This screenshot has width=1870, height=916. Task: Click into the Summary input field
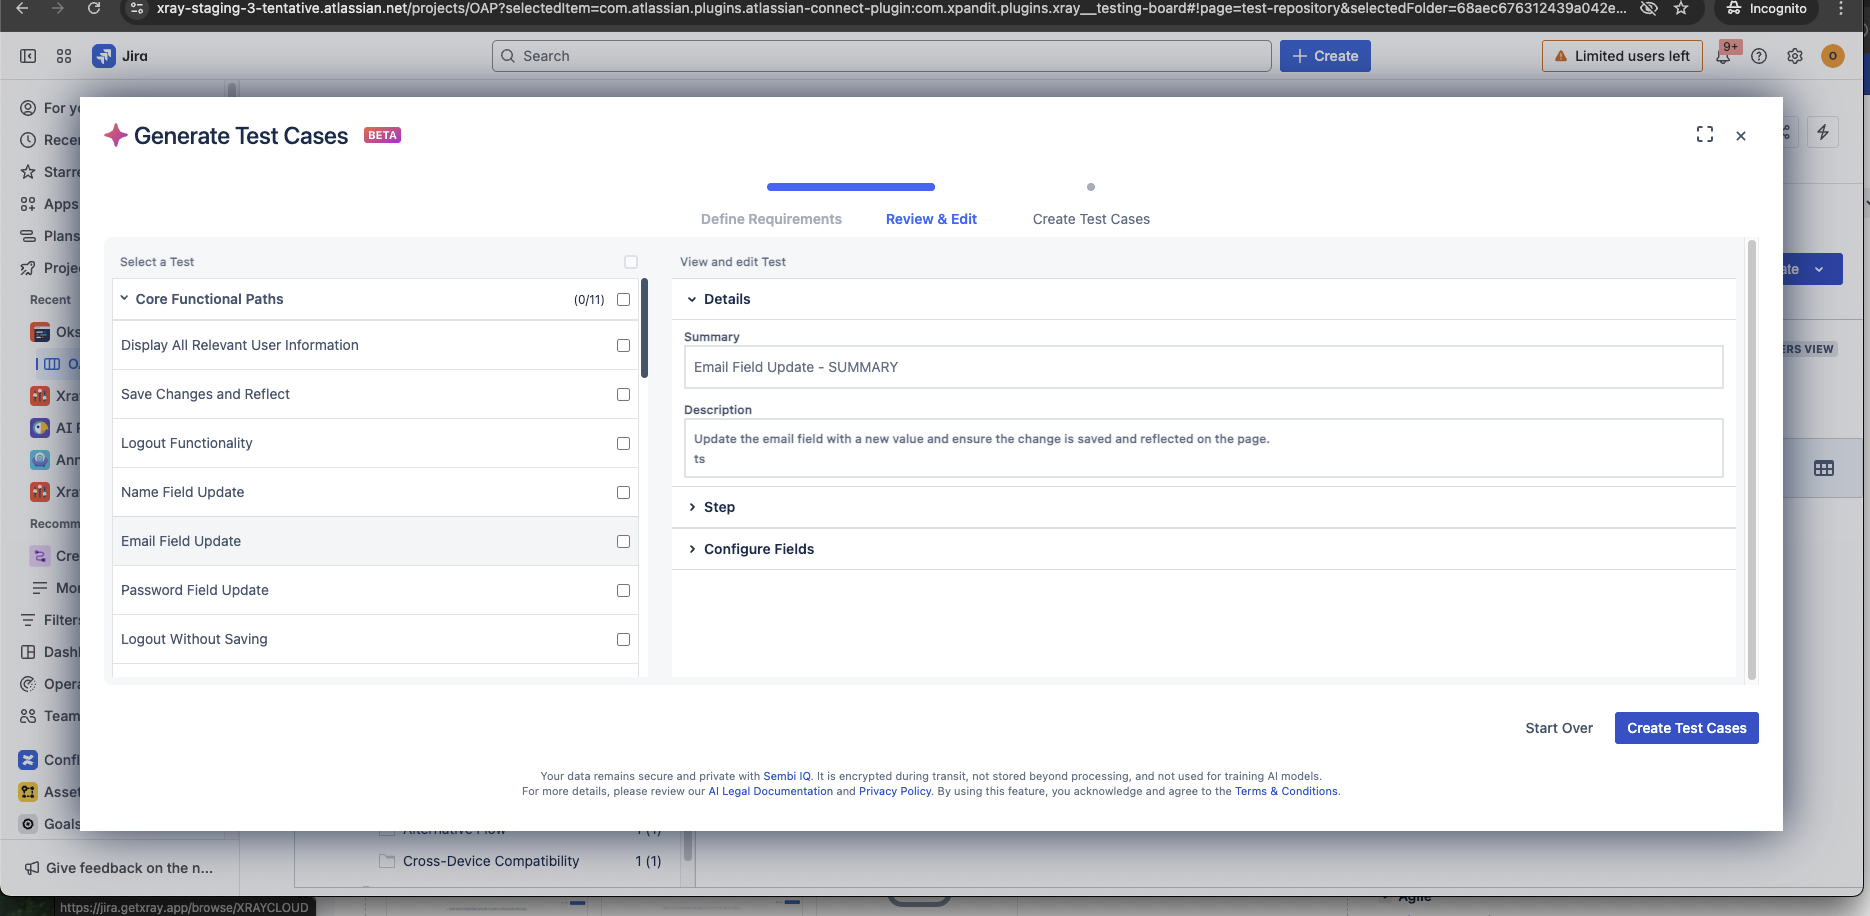1203,367
